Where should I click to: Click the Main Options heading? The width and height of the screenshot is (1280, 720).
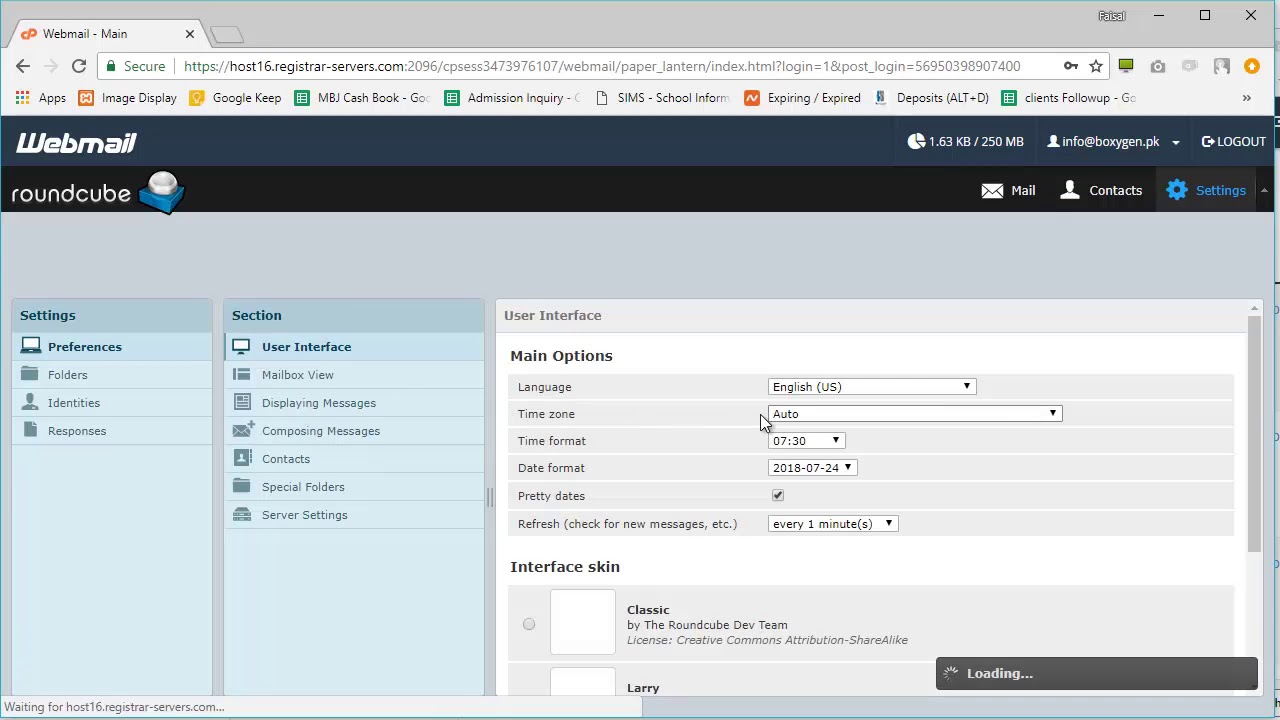[x=561, y=356]
